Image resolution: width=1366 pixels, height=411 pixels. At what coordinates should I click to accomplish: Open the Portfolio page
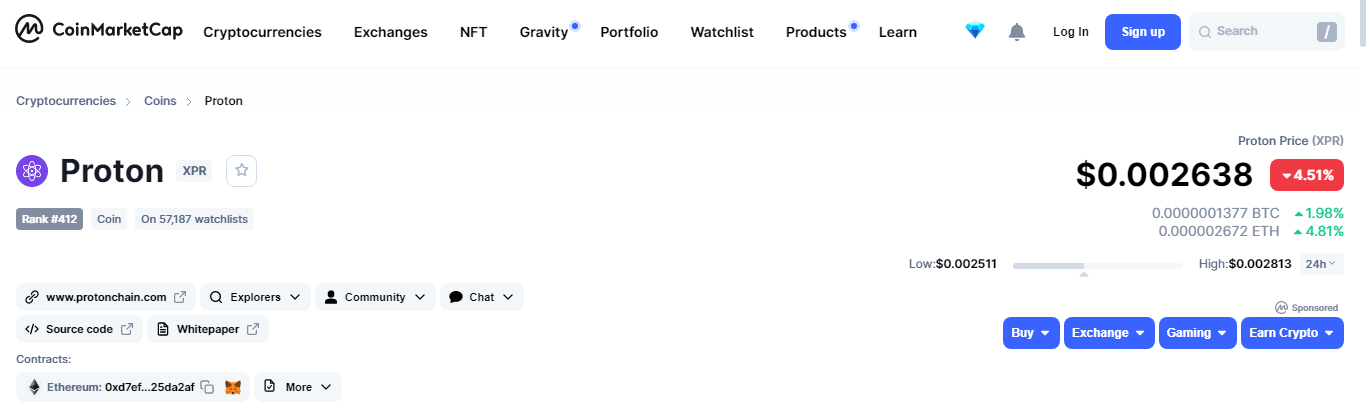pos(629,32)
